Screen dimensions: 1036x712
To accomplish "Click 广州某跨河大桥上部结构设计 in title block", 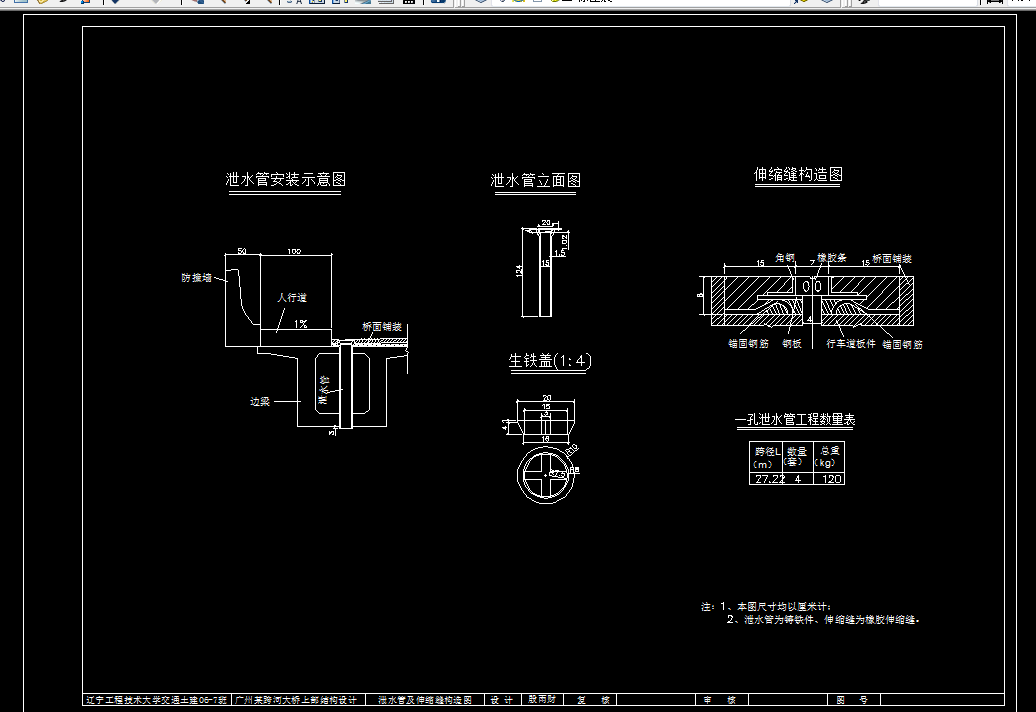I will pos(296,699).
